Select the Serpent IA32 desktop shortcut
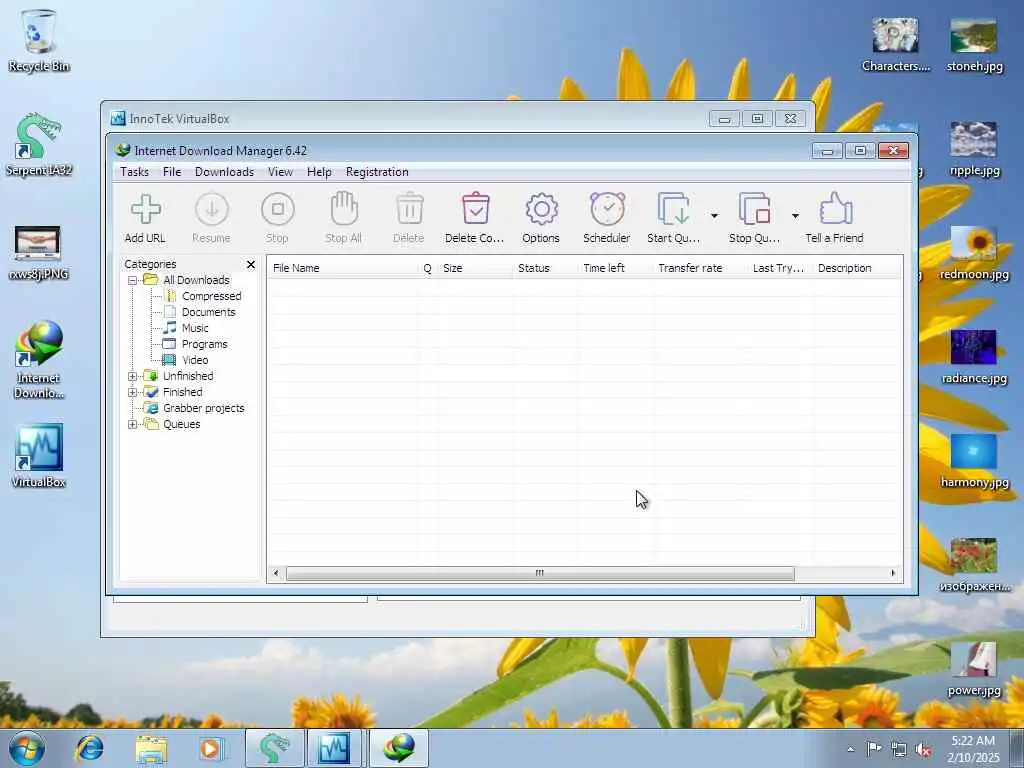The image size is (1024, 768). pyautogui.click(x=39, y=144)
